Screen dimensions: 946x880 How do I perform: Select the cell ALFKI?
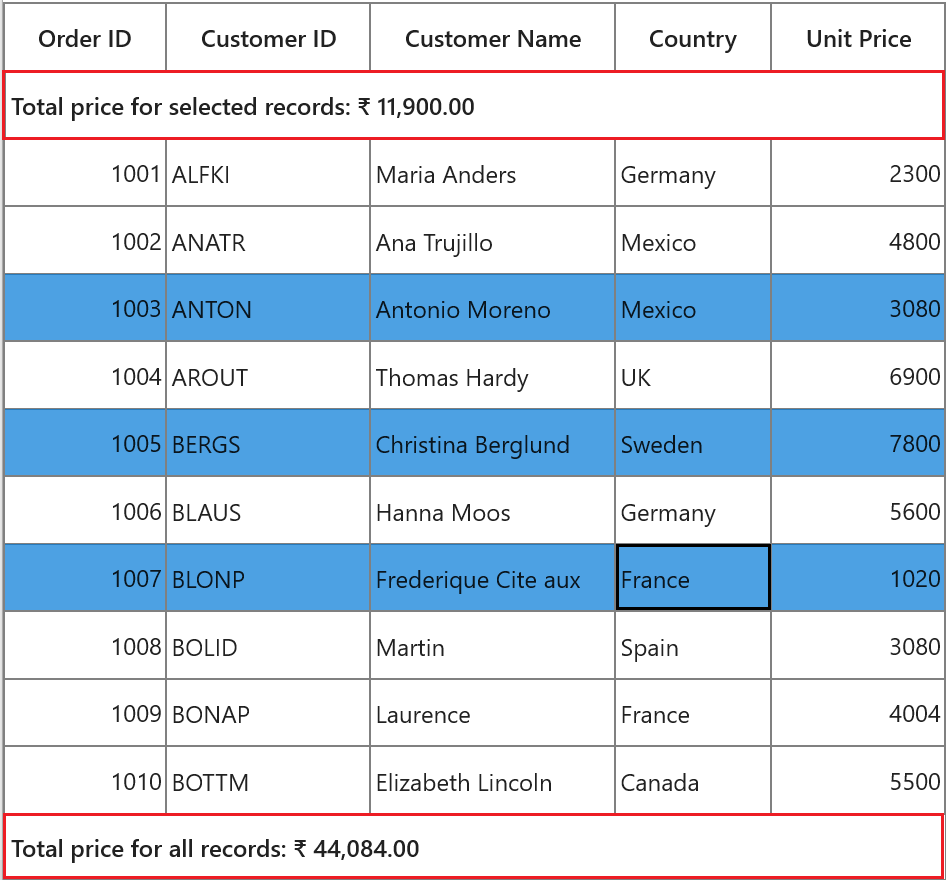pos(268,173)
